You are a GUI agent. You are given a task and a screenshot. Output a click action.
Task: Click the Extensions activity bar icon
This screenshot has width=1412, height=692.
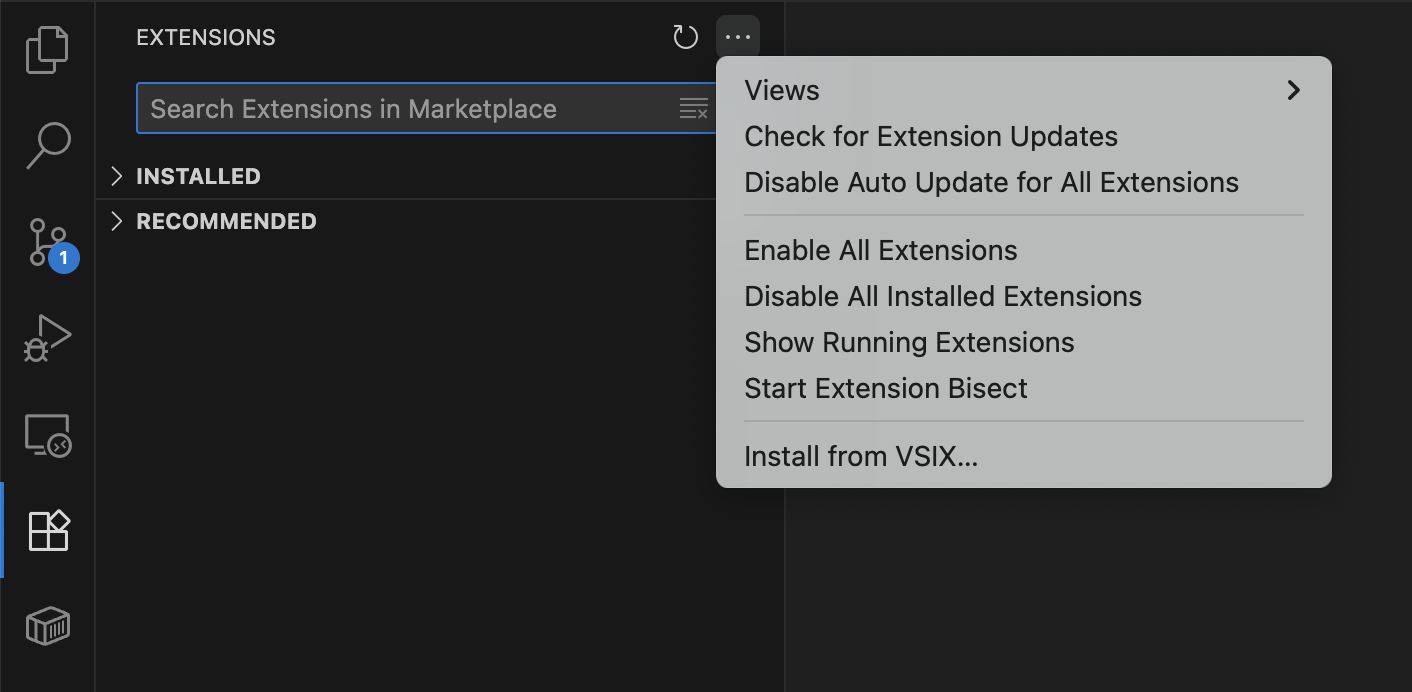(x=47, y=531)
